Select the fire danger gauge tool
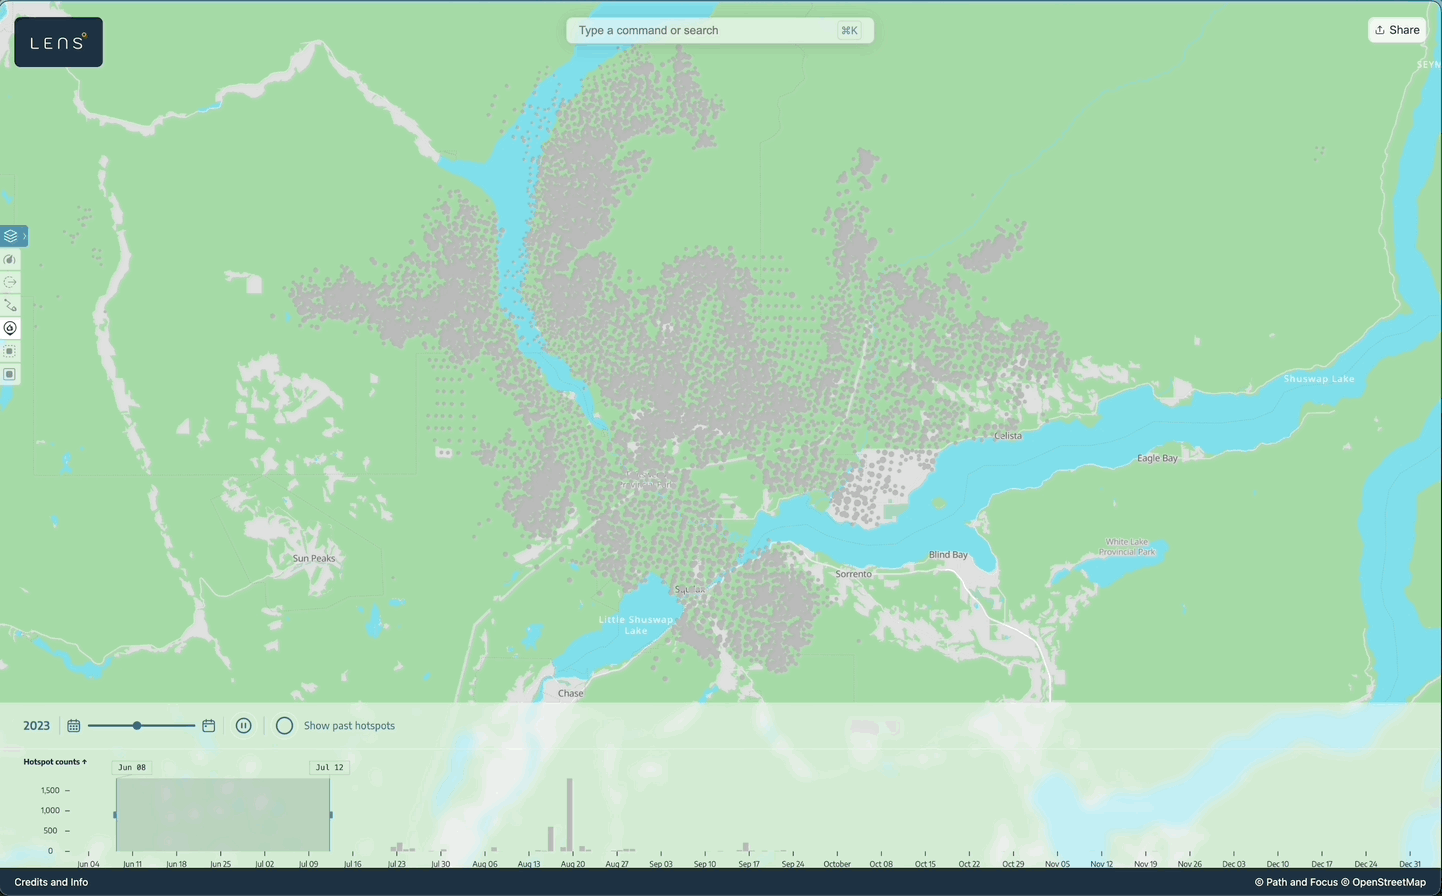Viewport: 1442px width, 896px height. tap(10, 260)
